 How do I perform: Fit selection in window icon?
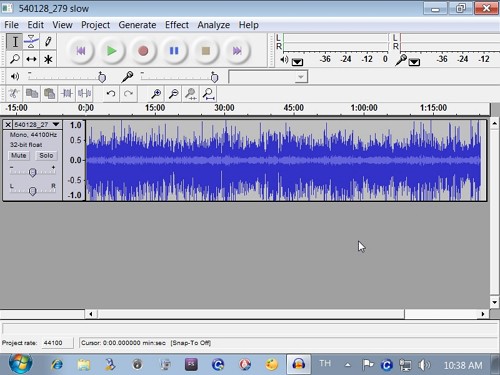tap(191, 94)
